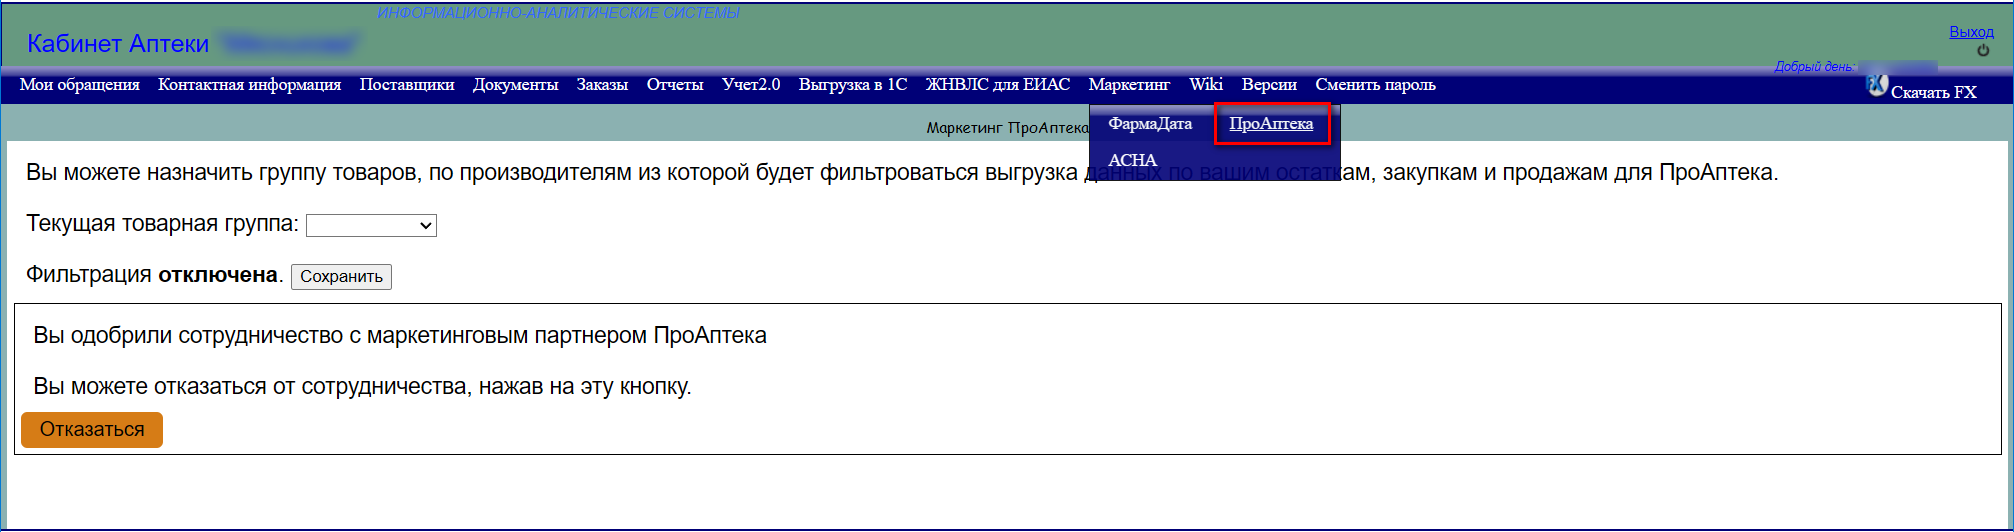Click the Кабинет Аптеки header title
Image resolution: width=2014 pixels, height=532 pixels.
click(118, 44)
